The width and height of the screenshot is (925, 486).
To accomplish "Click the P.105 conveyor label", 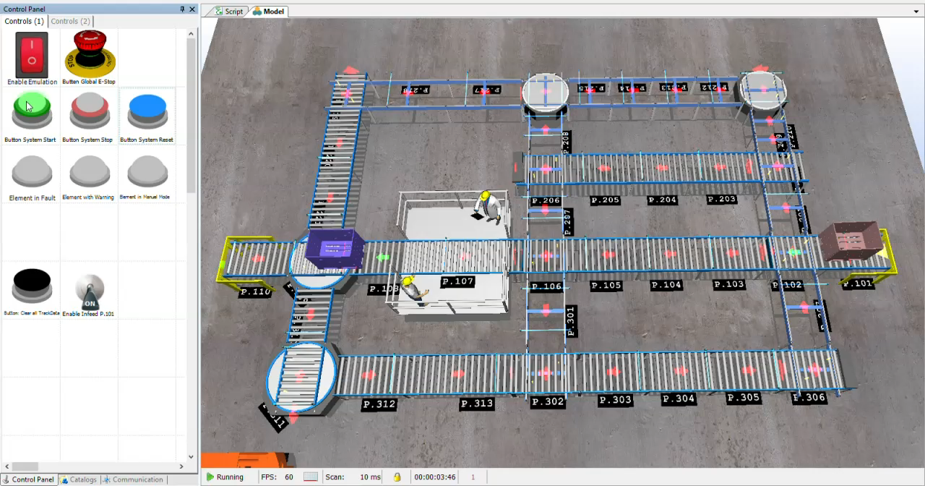I will [606, 285].
